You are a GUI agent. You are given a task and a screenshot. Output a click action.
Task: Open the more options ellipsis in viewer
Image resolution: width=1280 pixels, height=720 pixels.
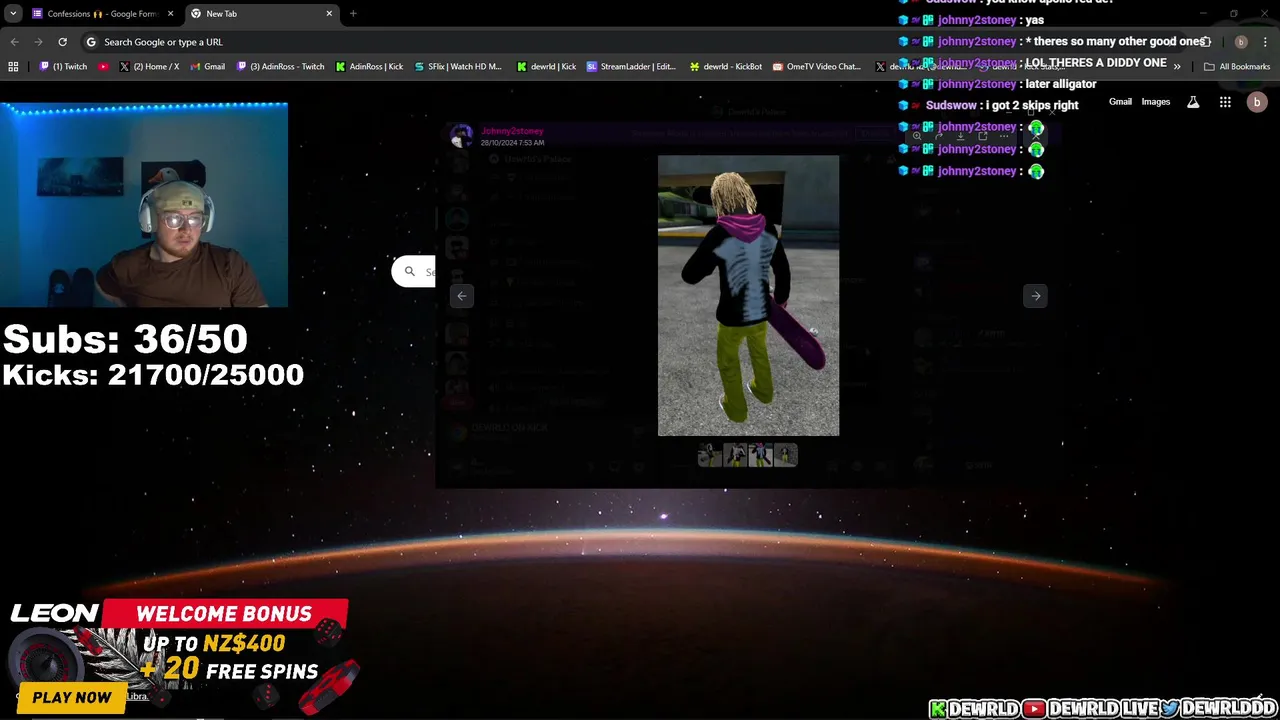coord(1004,136)
